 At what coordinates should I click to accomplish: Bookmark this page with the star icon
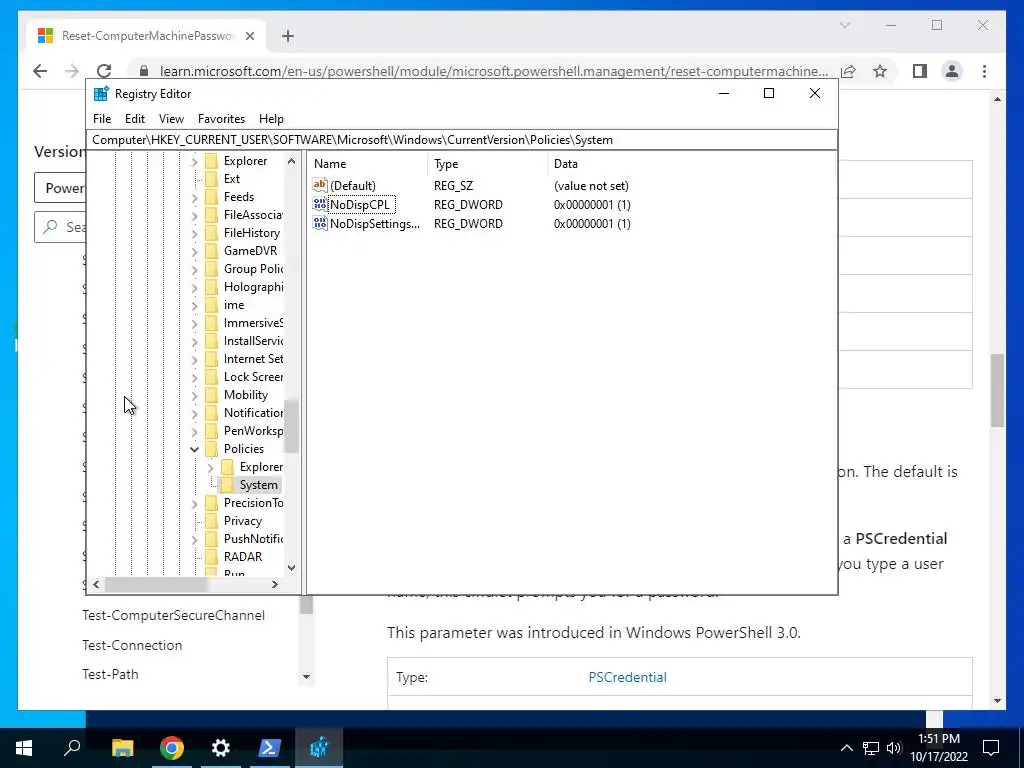pyautogui.click(x=880, y=71)
